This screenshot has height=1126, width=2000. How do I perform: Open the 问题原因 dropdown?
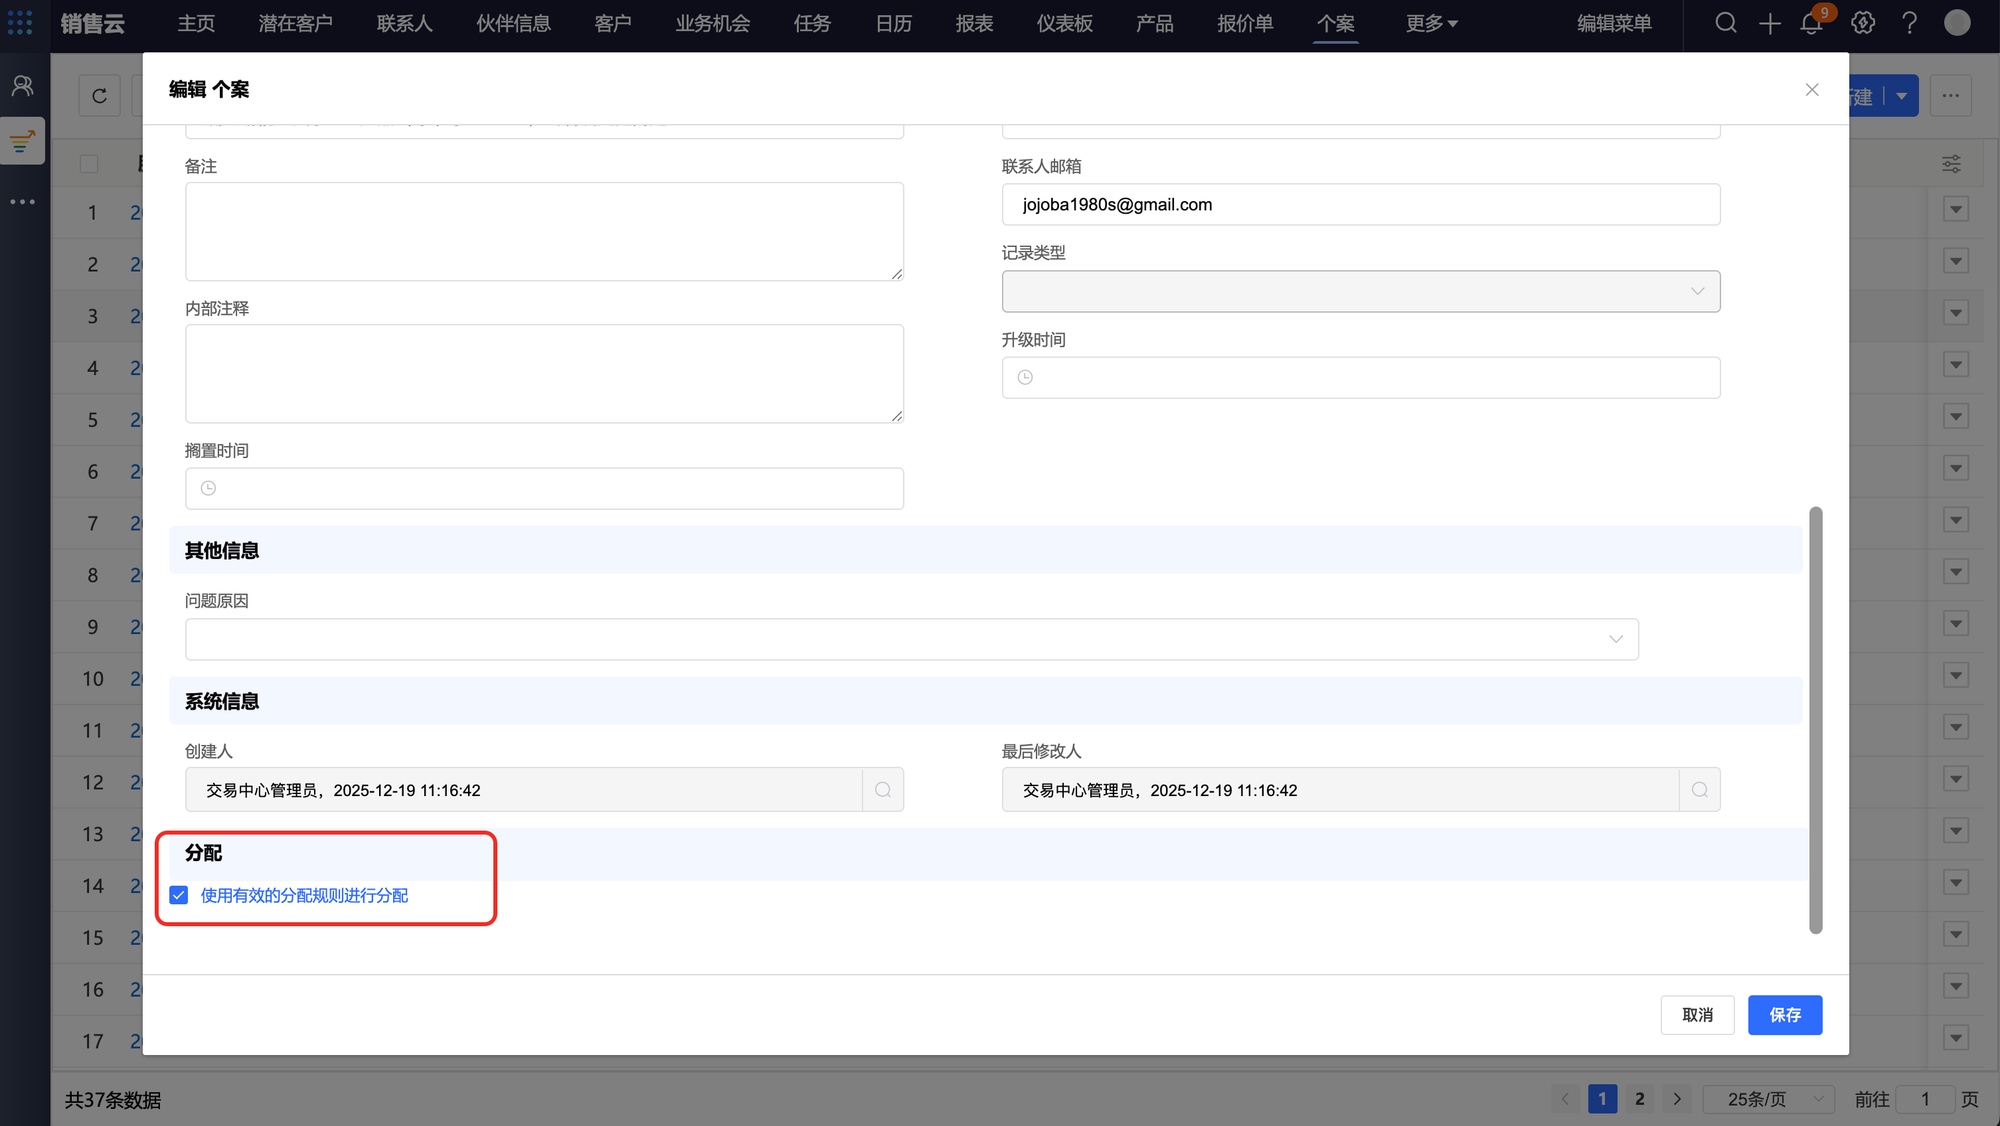coord(911,639)
